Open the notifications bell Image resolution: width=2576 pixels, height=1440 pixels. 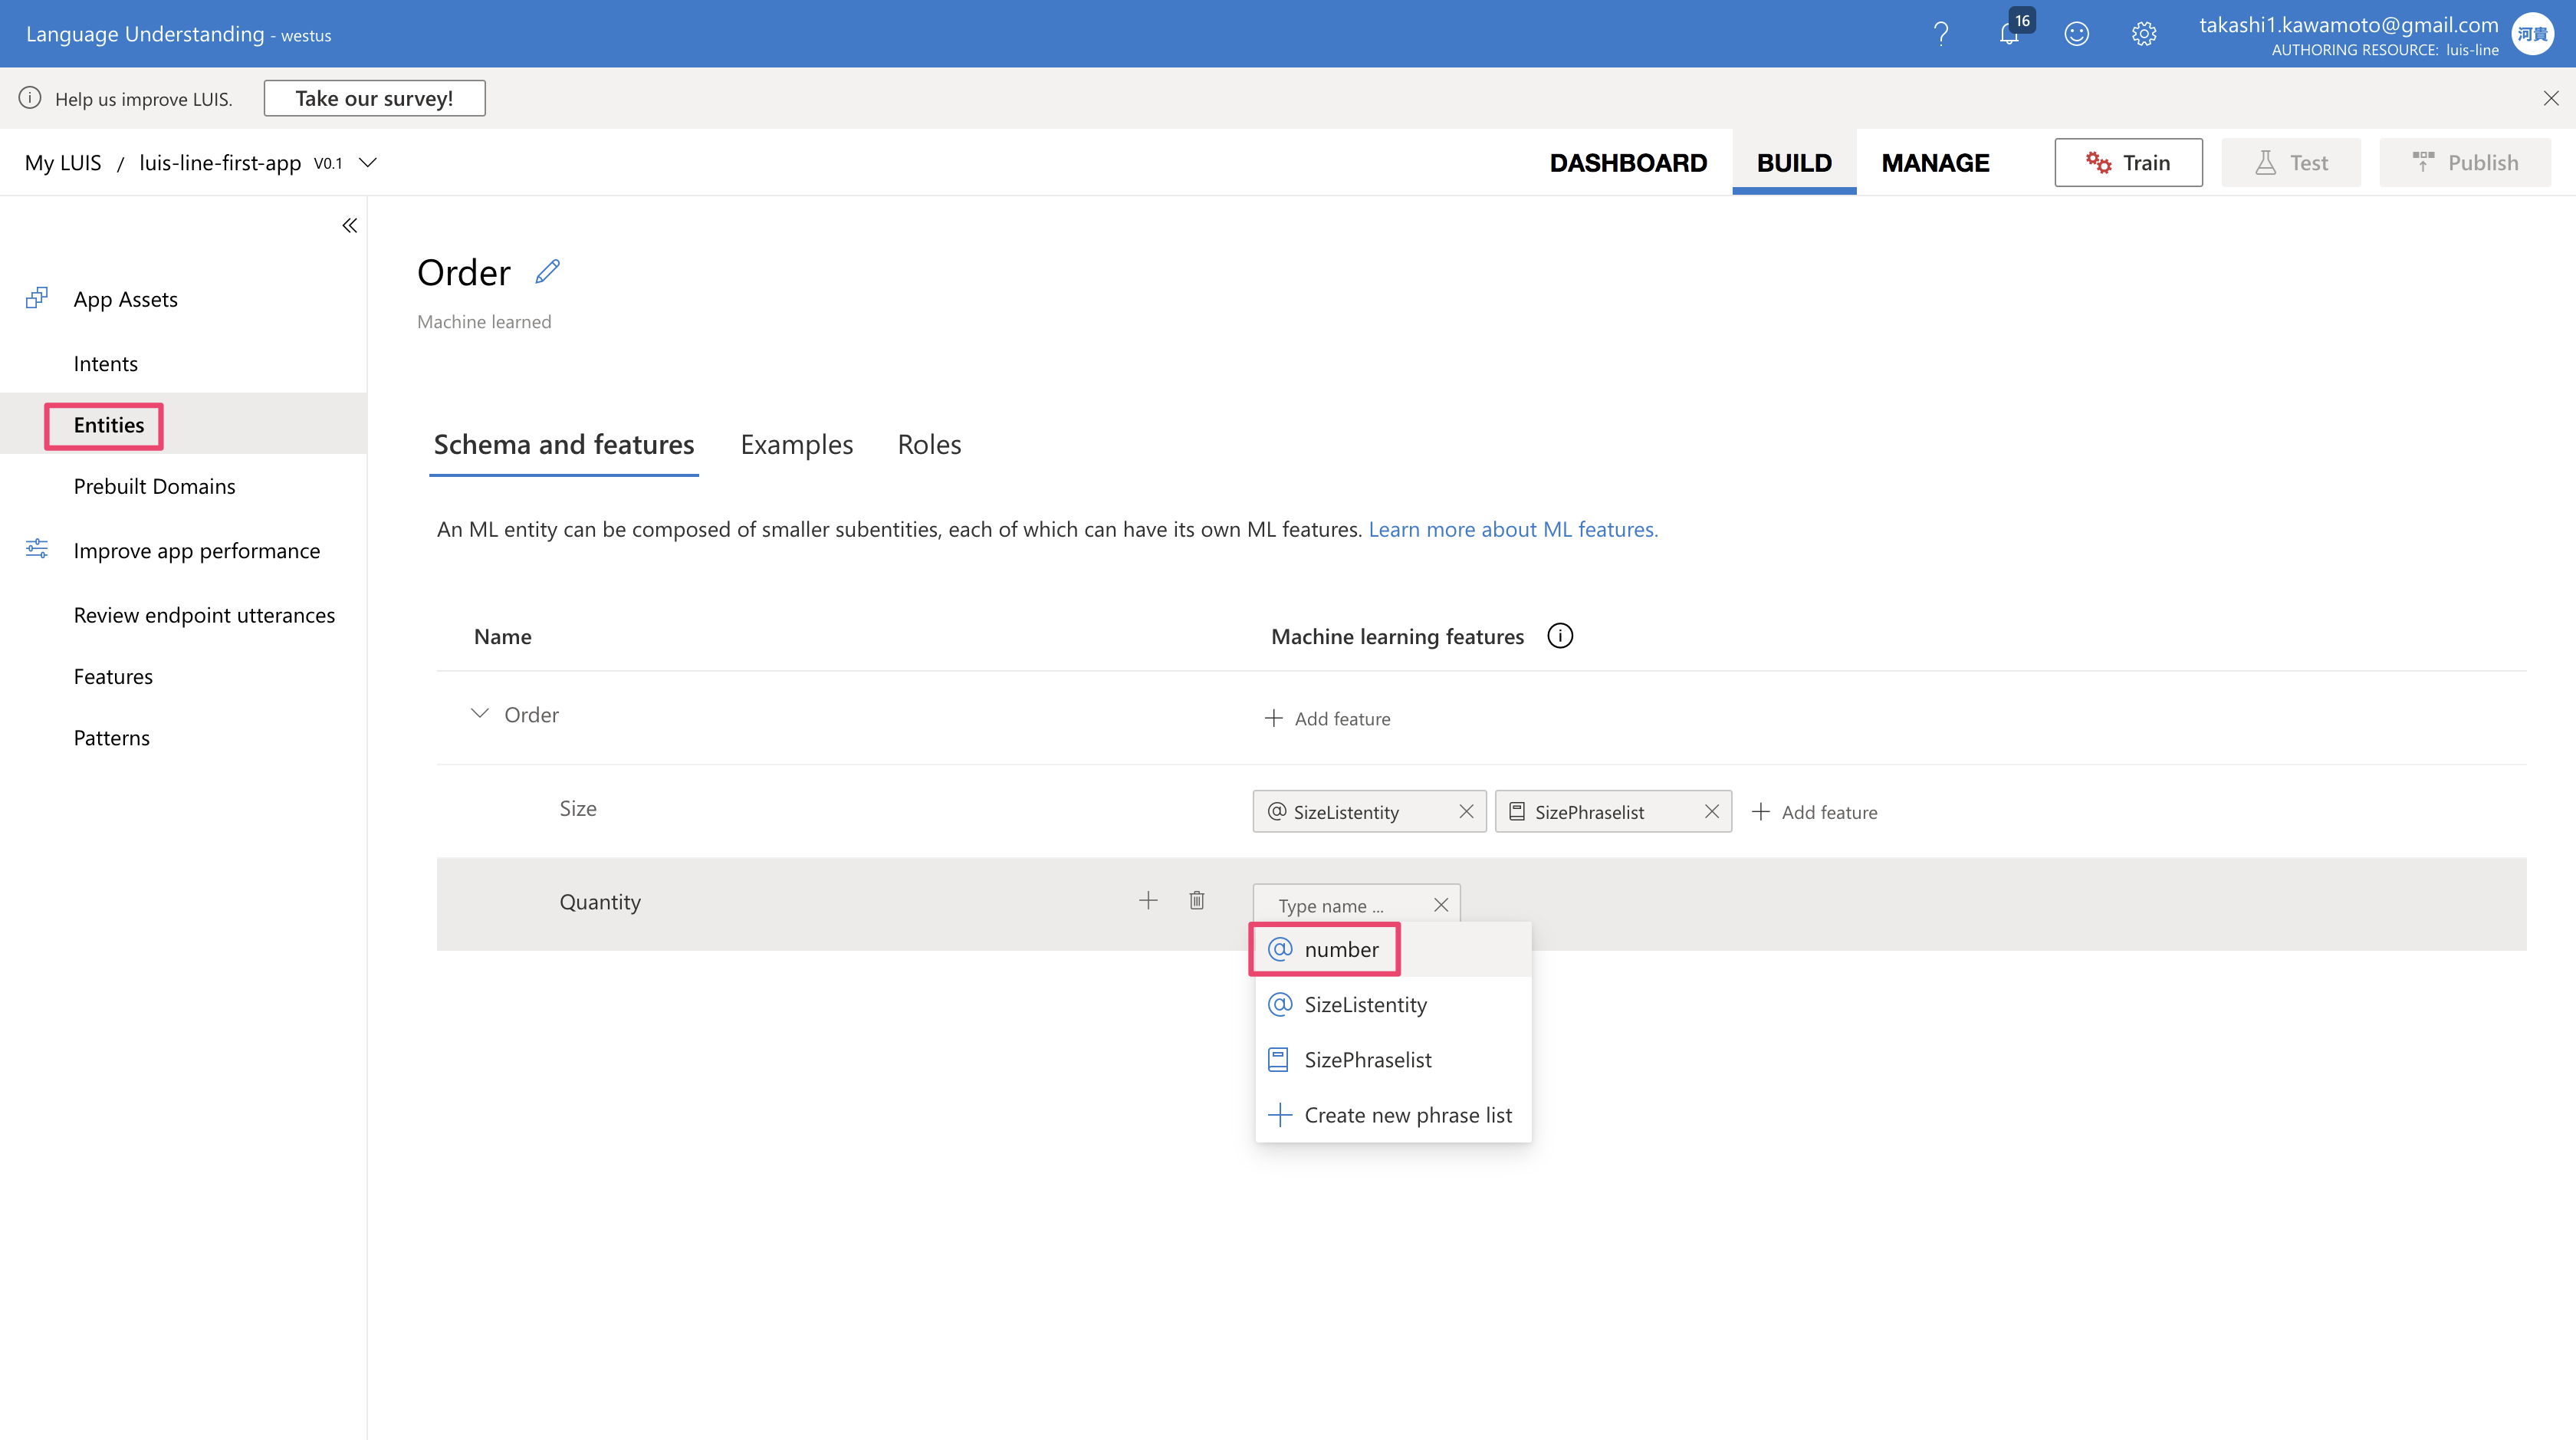tap(2008, 34)
